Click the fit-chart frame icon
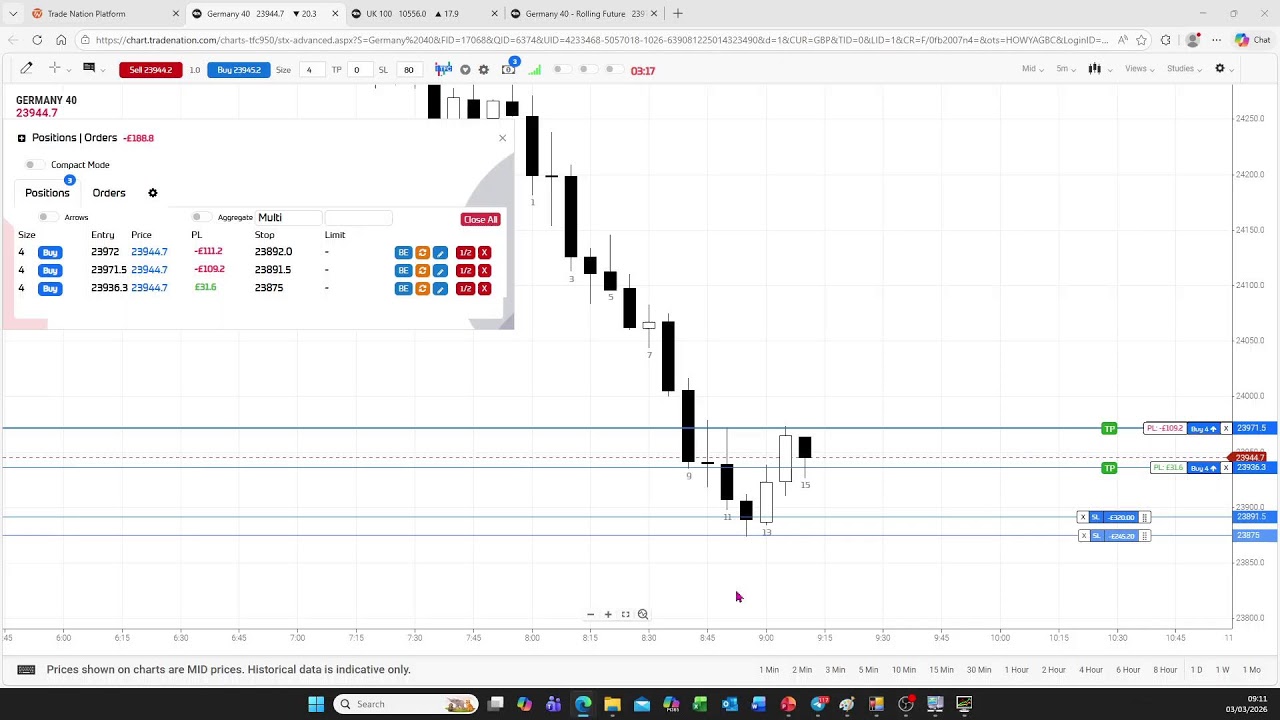Viewport: 1280px width, 720px height. point(626,615)
